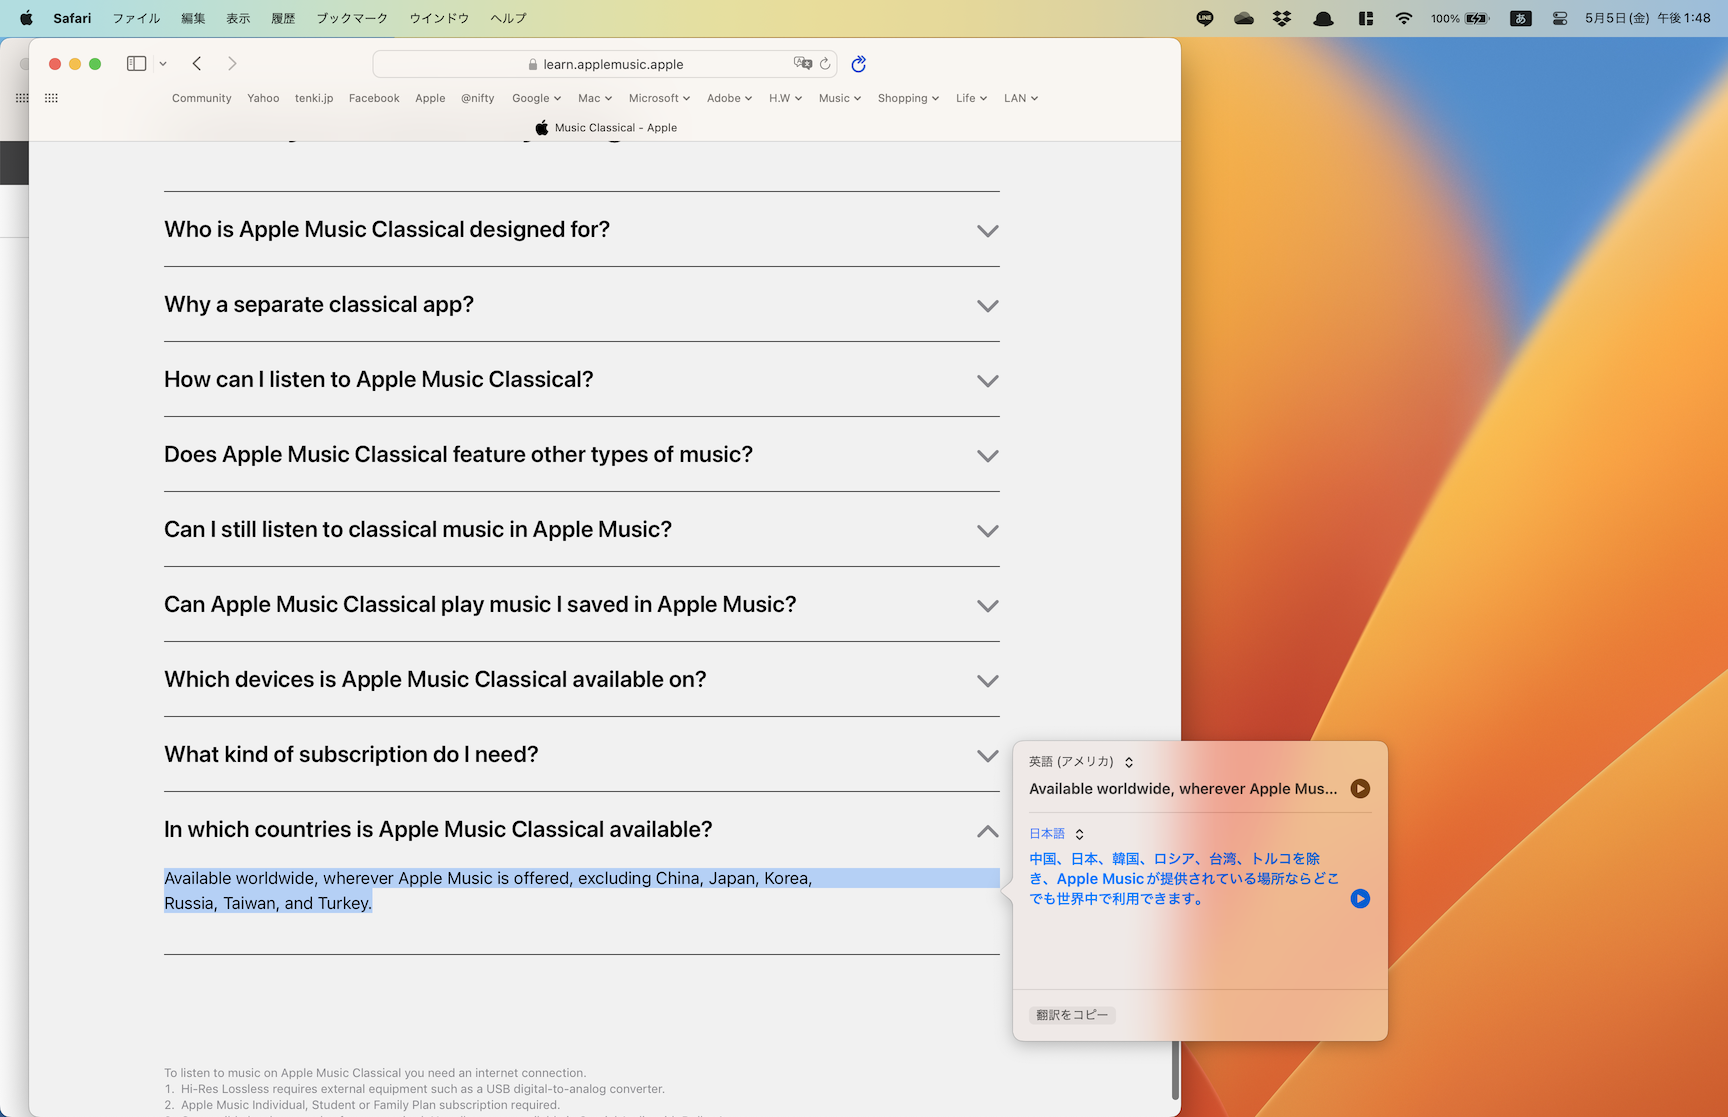Expand 'Who is Apple Music Classical designed for?'
This screenshot has width=1728, height=1117.
pyautogui.click(x=987, y=231)
